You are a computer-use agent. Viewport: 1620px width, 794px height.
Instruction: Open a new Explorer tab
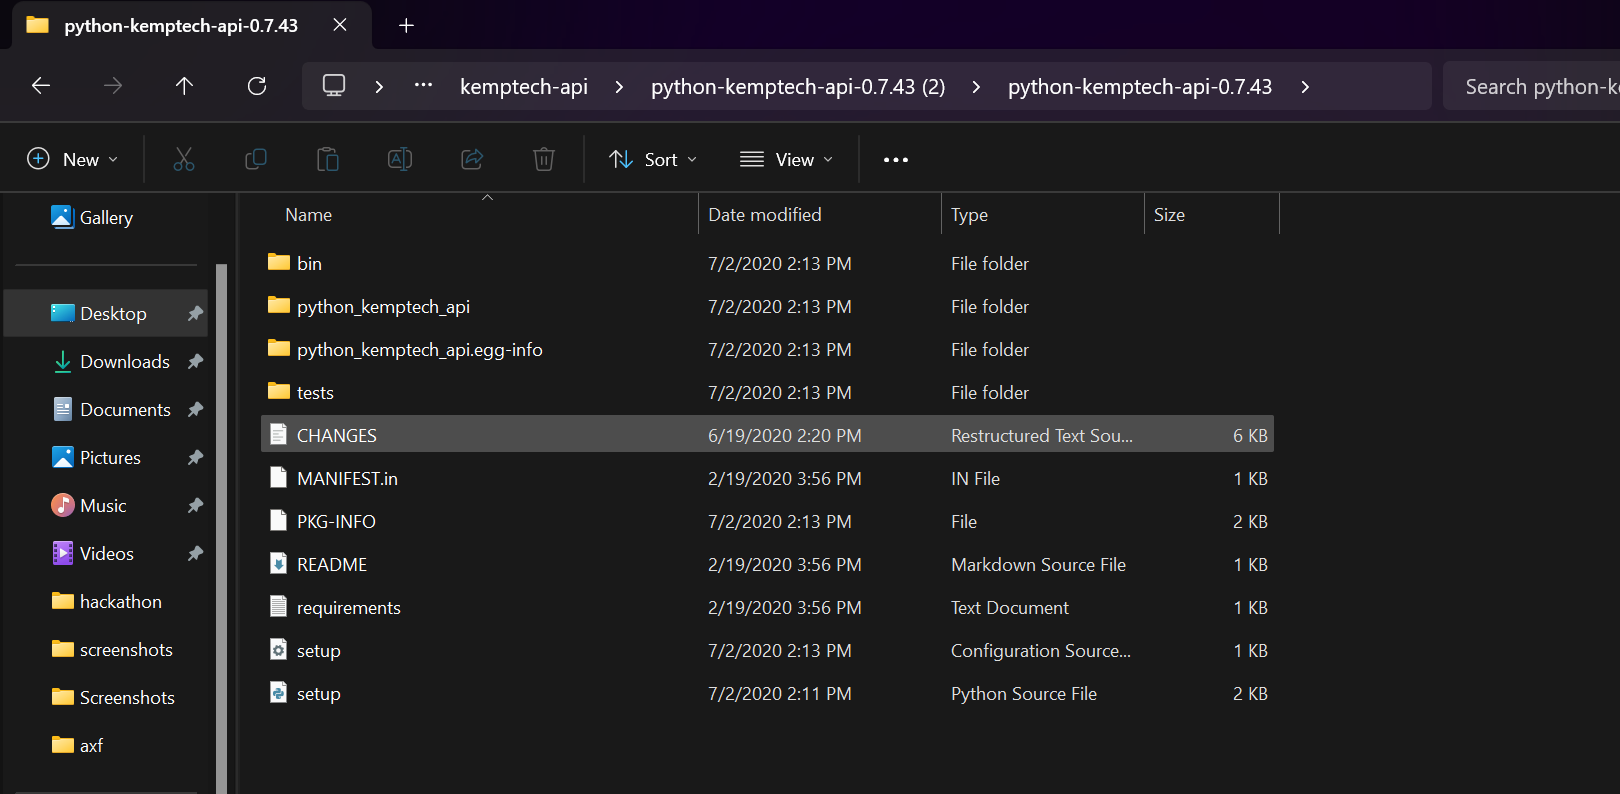pos(406,26)
